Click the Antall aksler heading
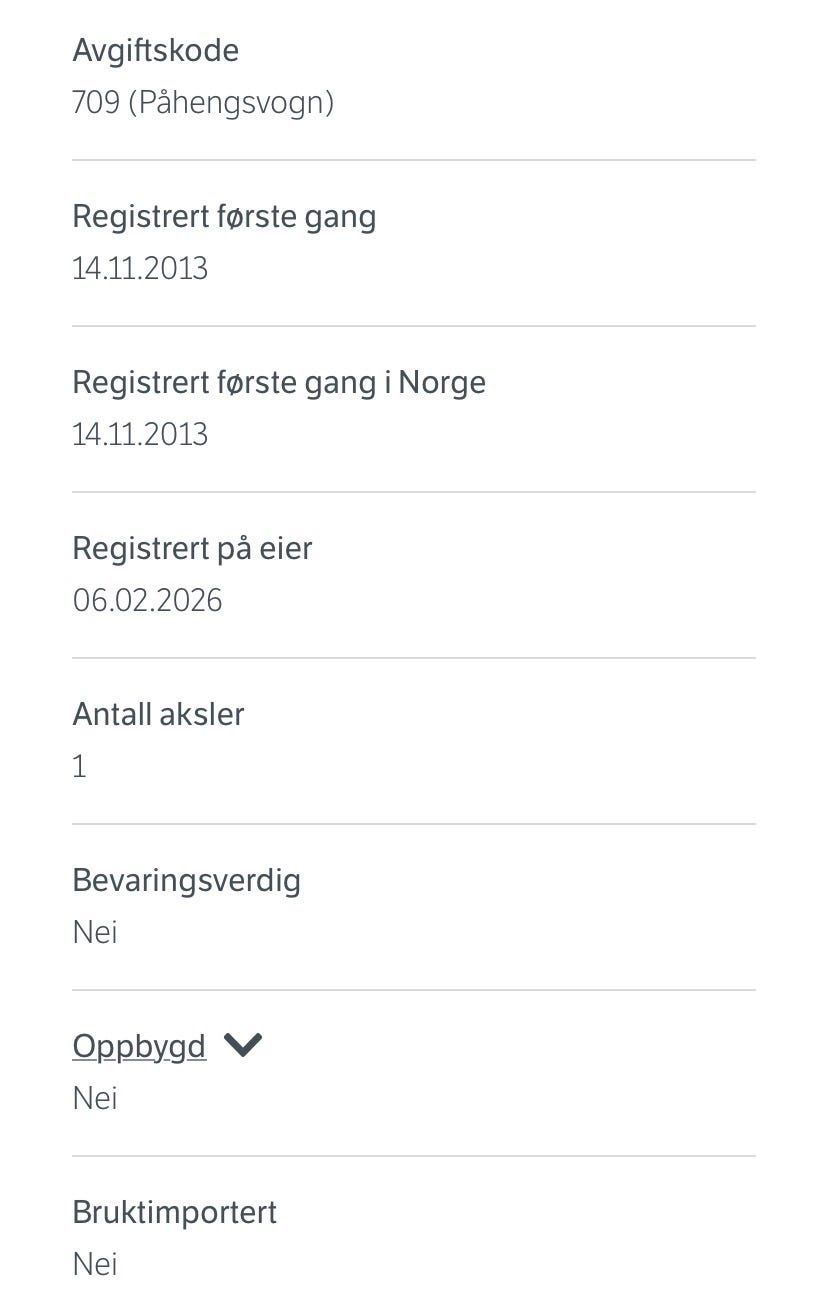 [x=158, y=714]
